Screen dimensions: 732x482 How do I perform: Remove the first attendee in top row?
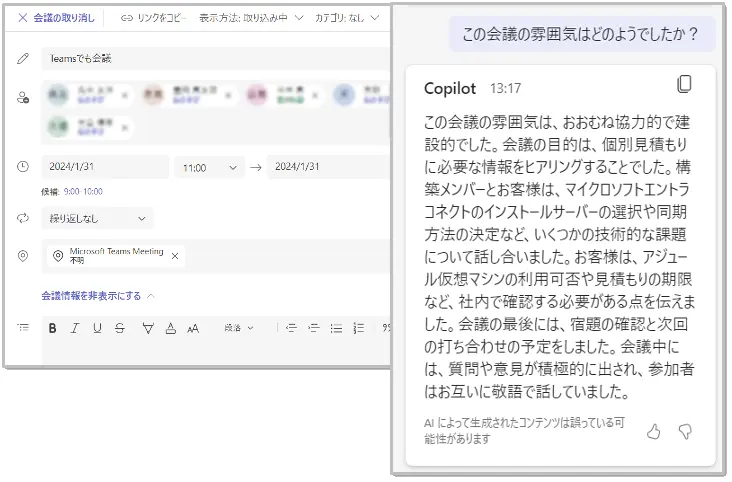click(x=125, y=96)
